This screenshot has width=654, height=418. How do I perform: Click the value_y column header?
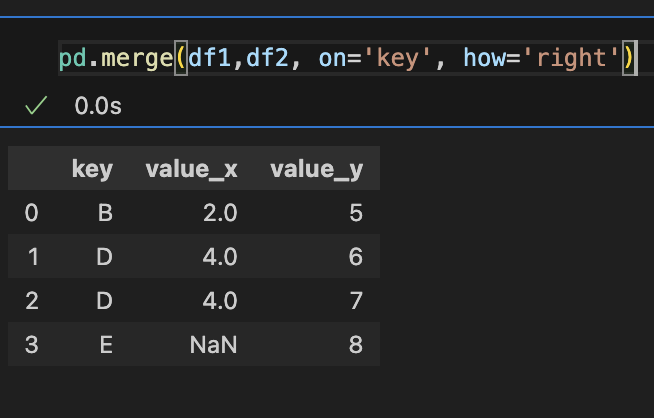coord(317,169)
